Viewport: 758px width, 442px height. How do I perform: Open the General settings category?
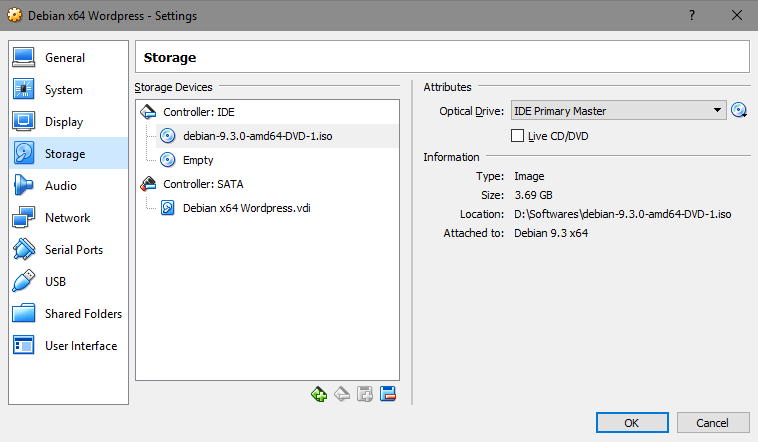[x=68, y=58]
